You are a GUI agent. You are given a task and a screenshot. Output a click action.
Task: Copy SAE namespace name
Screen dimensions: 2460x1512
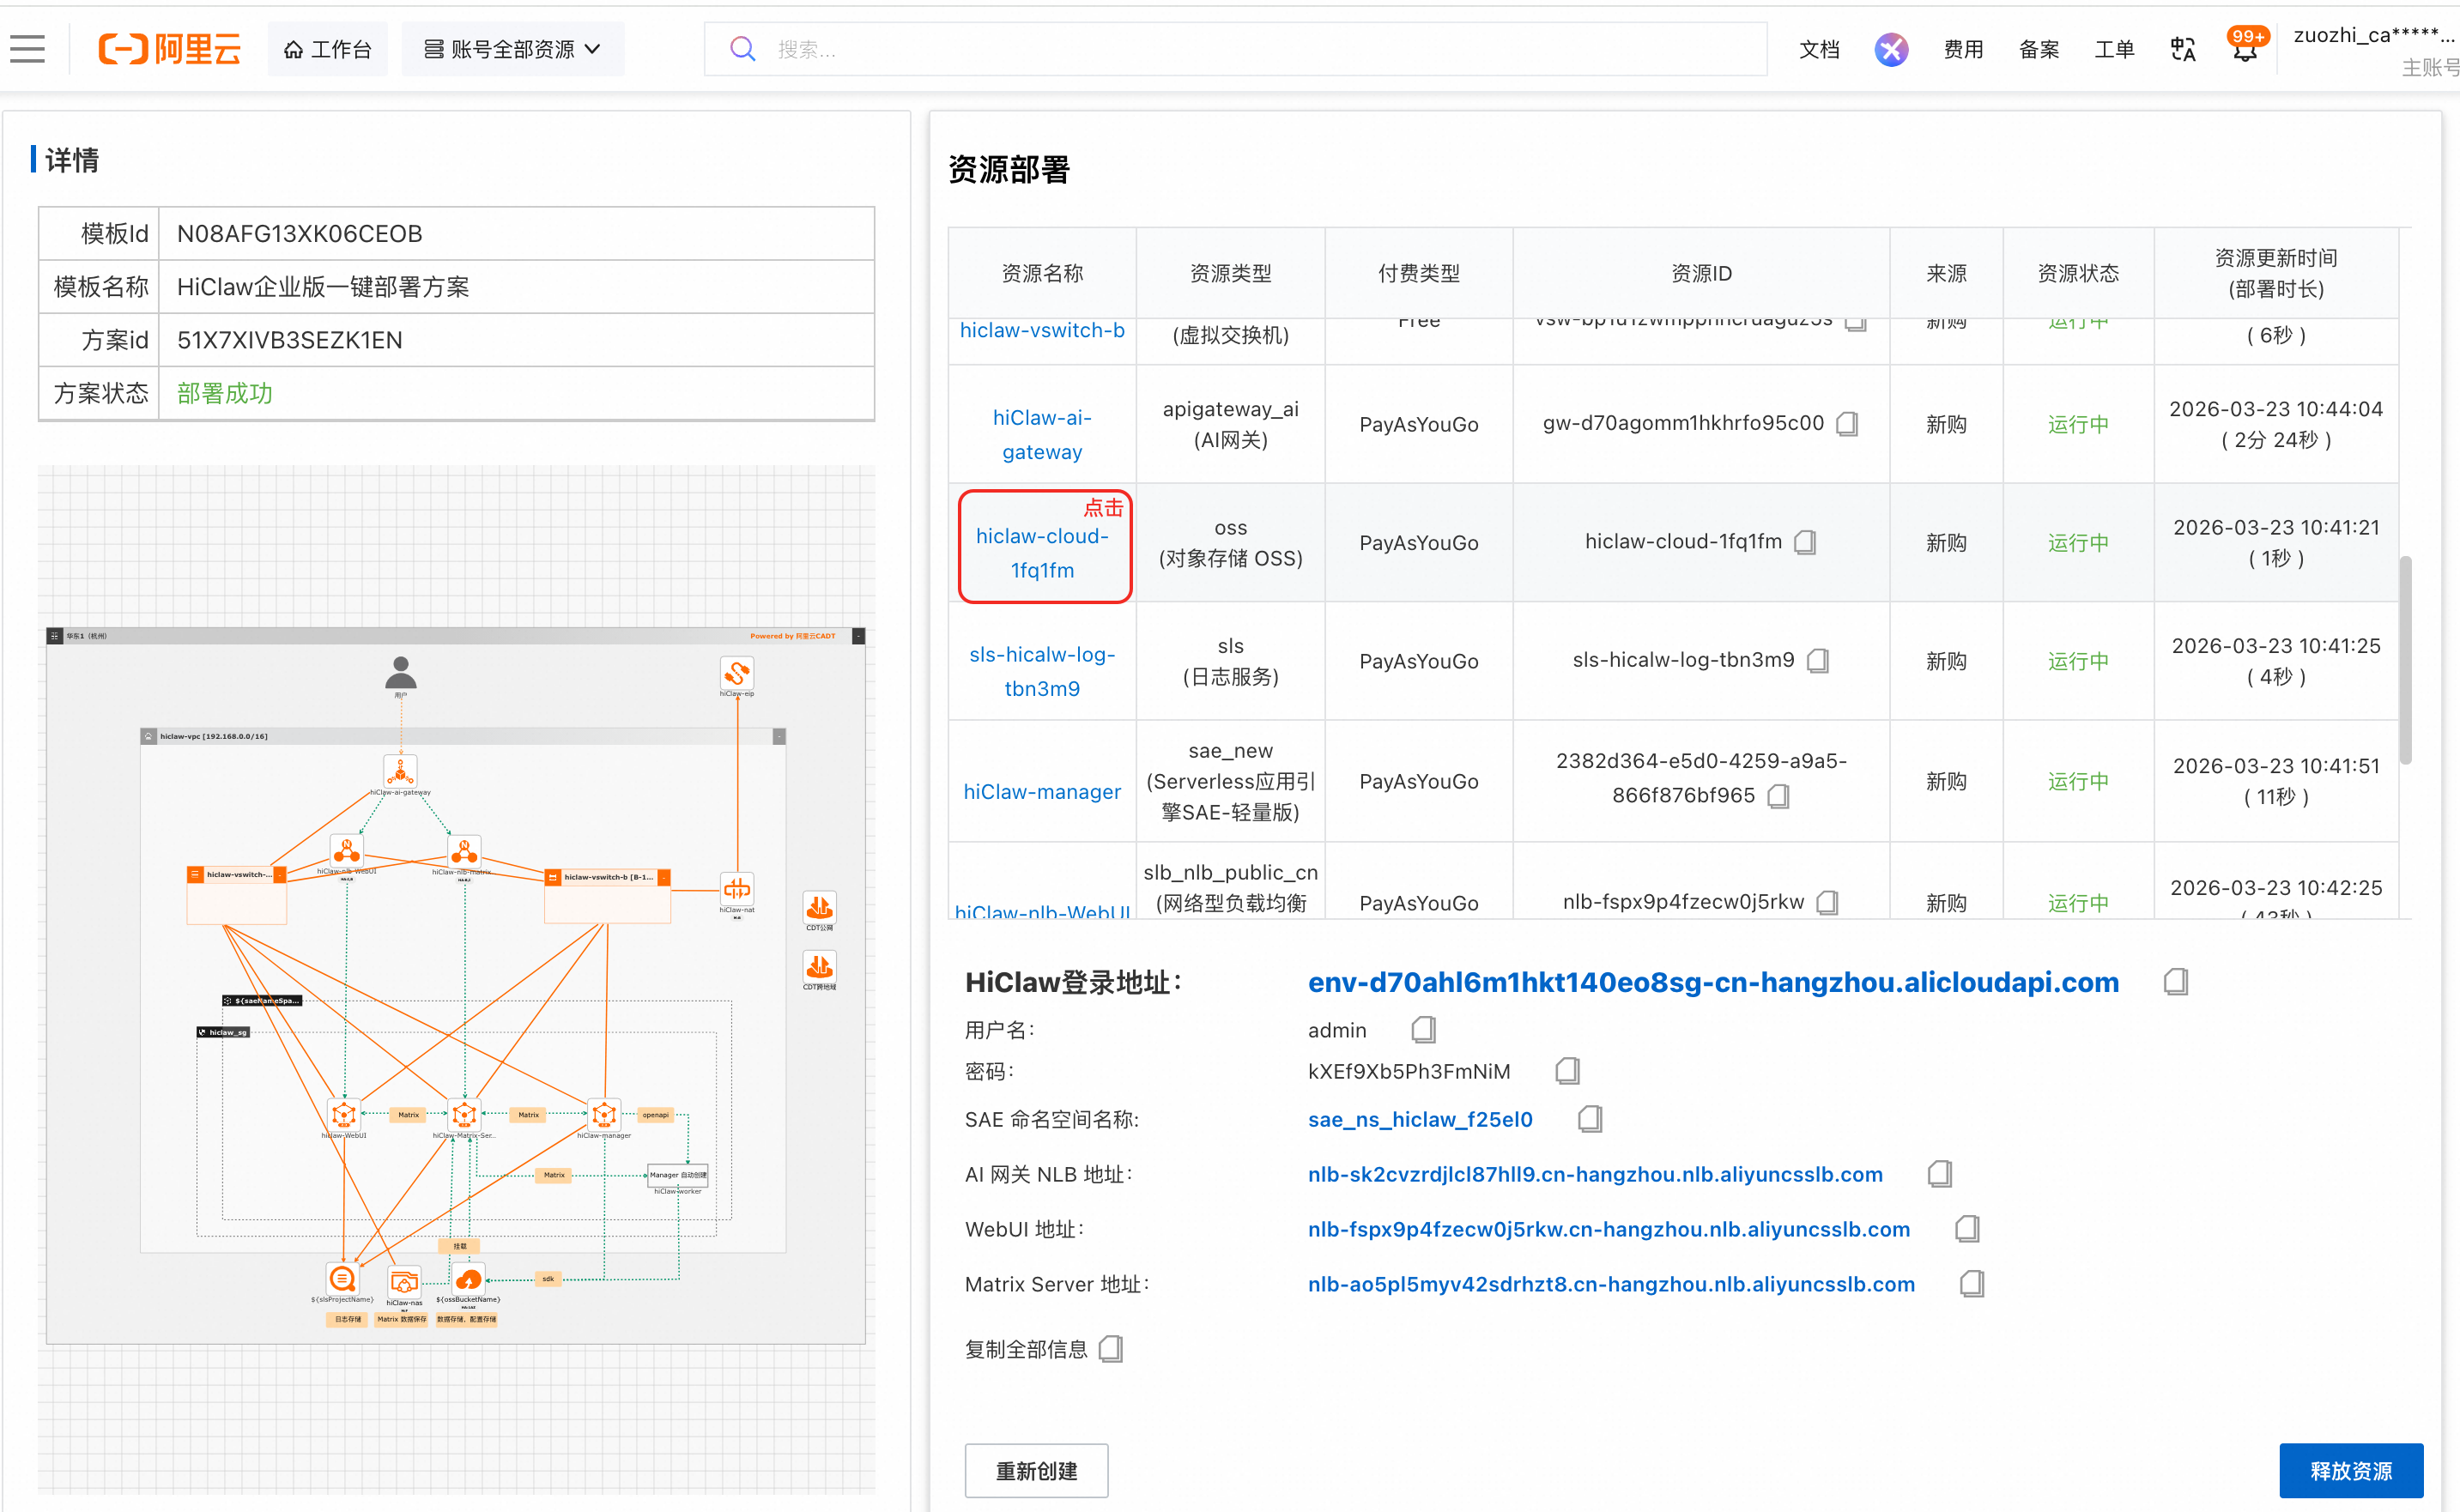1590,1119
